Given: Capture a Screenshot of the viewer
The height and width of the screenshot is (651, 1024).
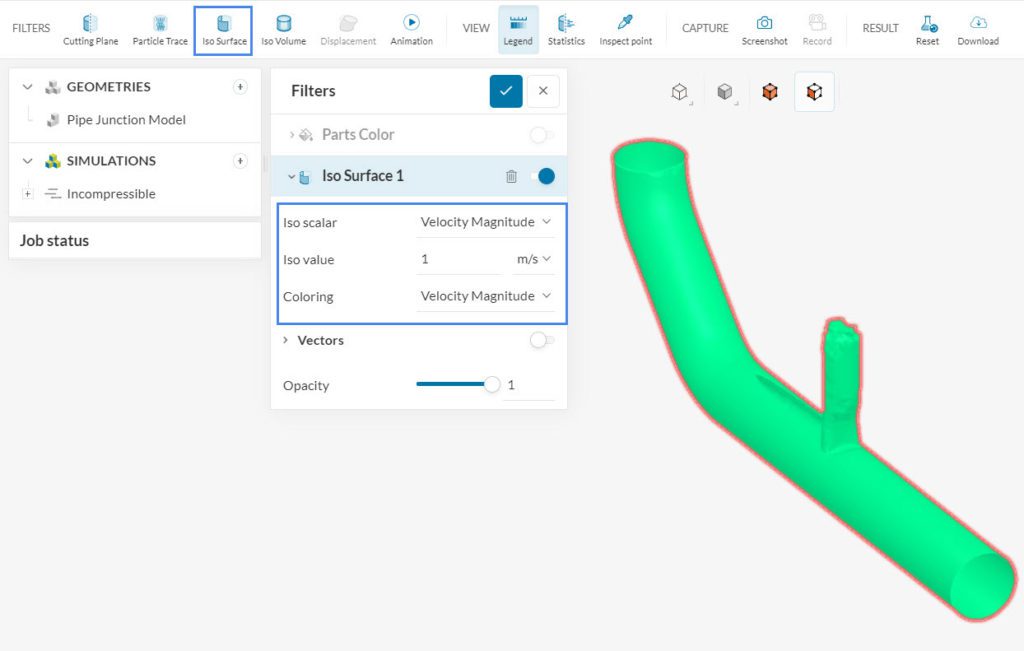Looking at the screenshot, I should (x=764, y=29).
